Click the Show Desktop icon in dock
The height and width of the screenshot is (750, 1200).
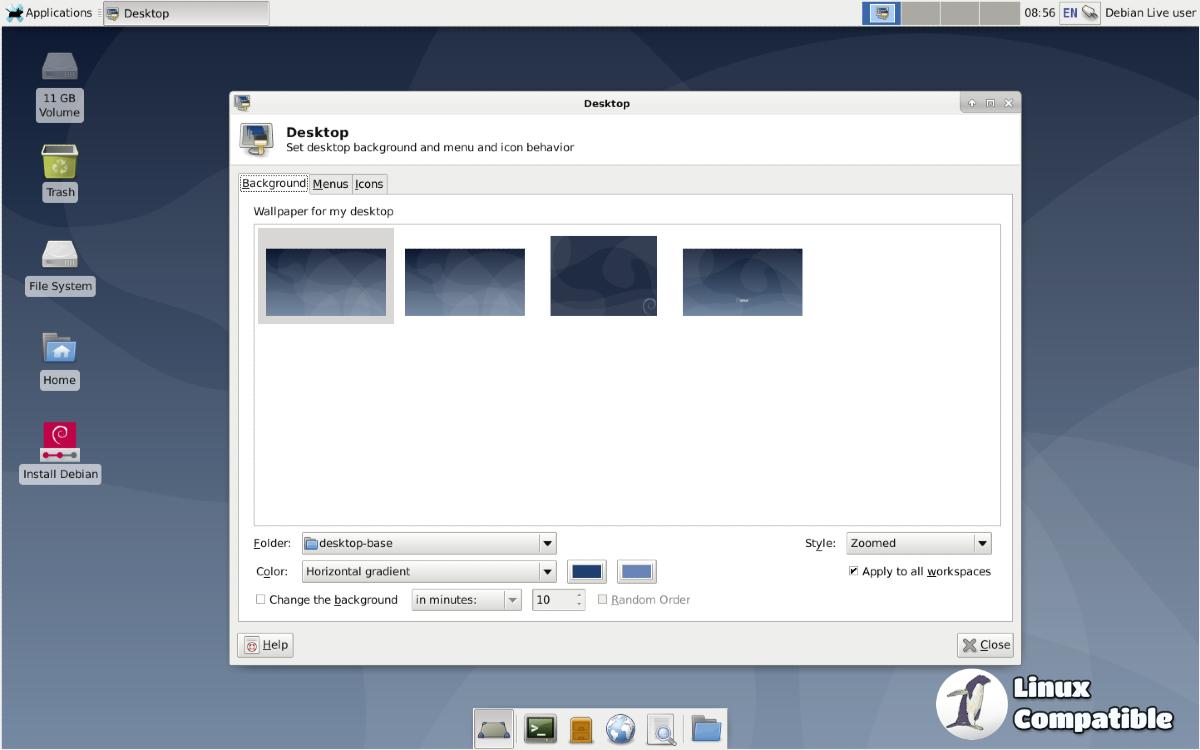click(494, 729)
